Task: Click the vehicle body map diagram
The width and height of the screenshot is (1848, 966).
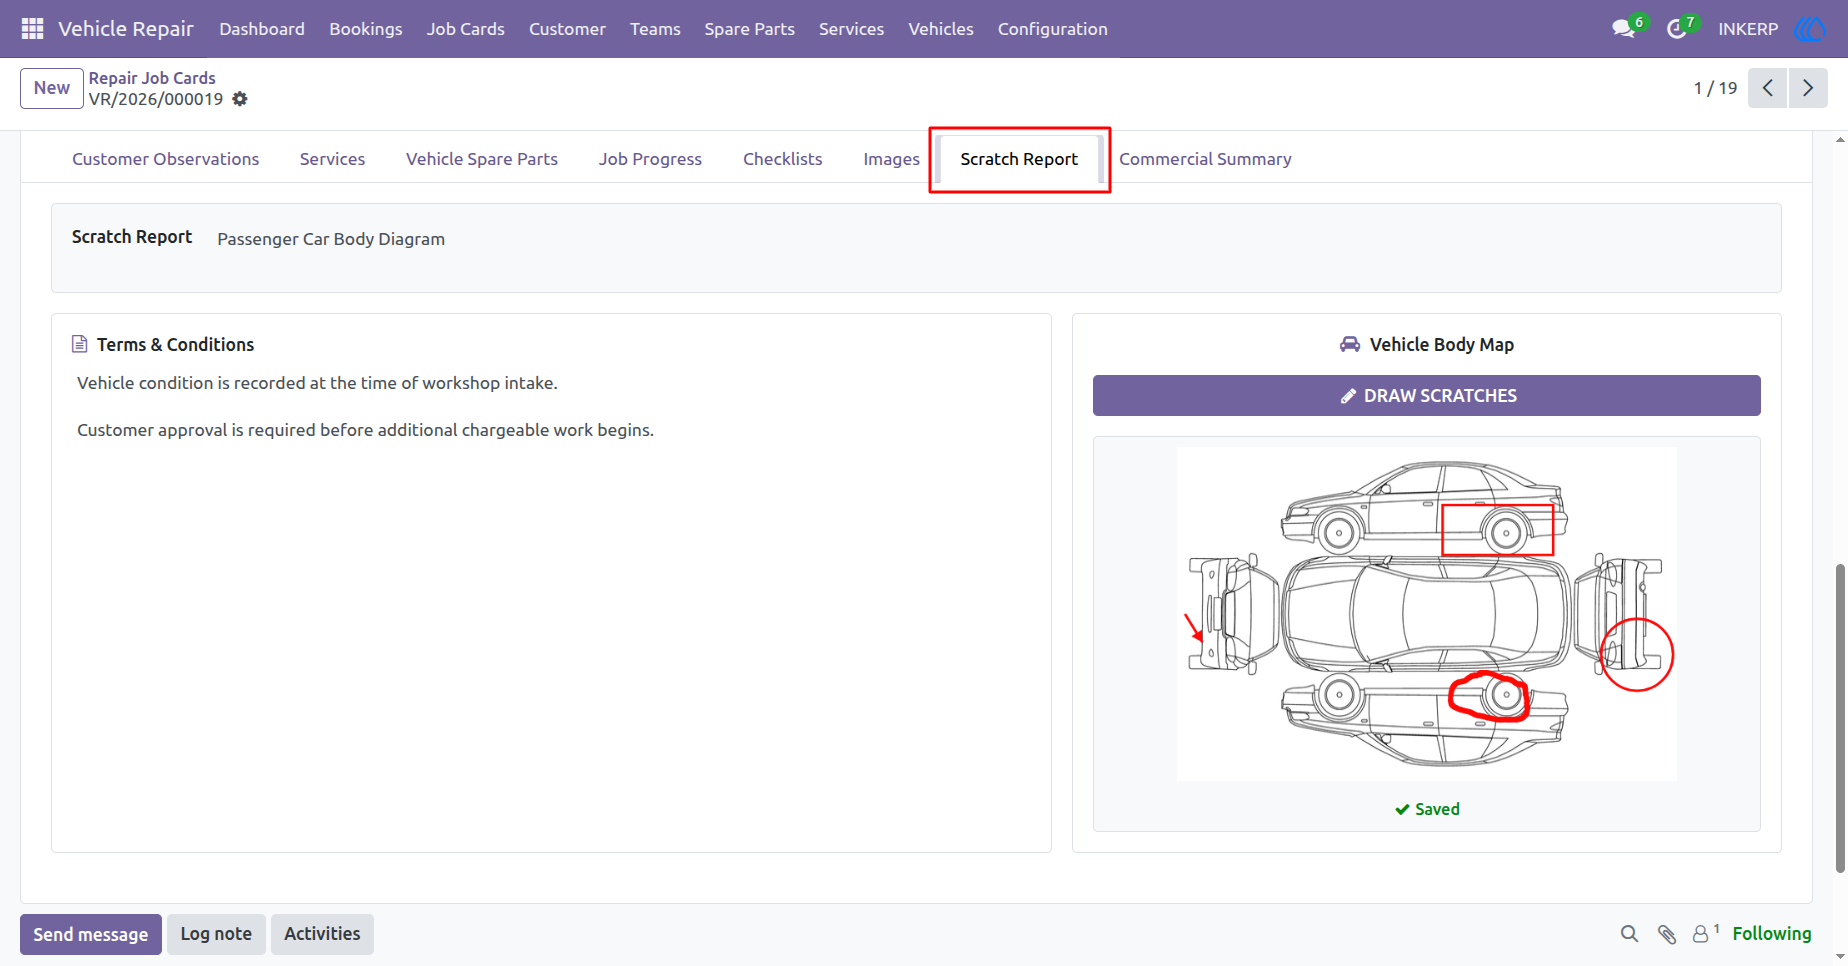Action: point(1426,614)
